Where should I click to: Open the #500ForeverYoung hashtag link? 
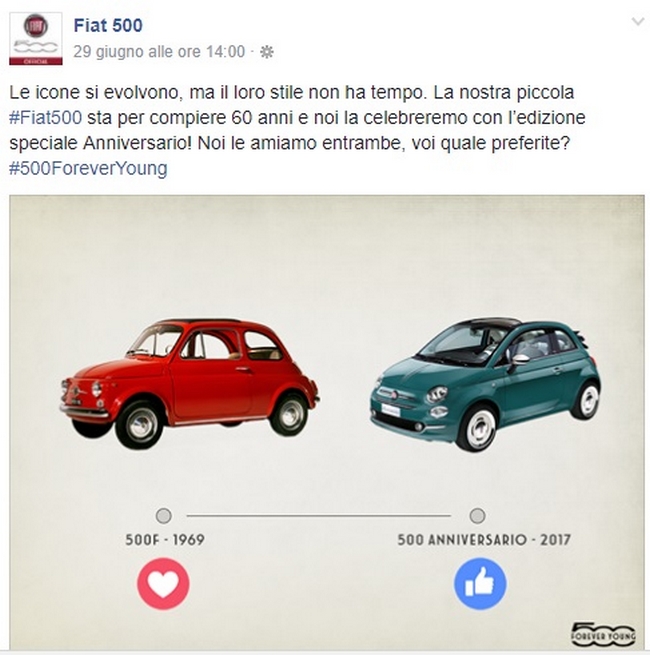pos(88,168)
